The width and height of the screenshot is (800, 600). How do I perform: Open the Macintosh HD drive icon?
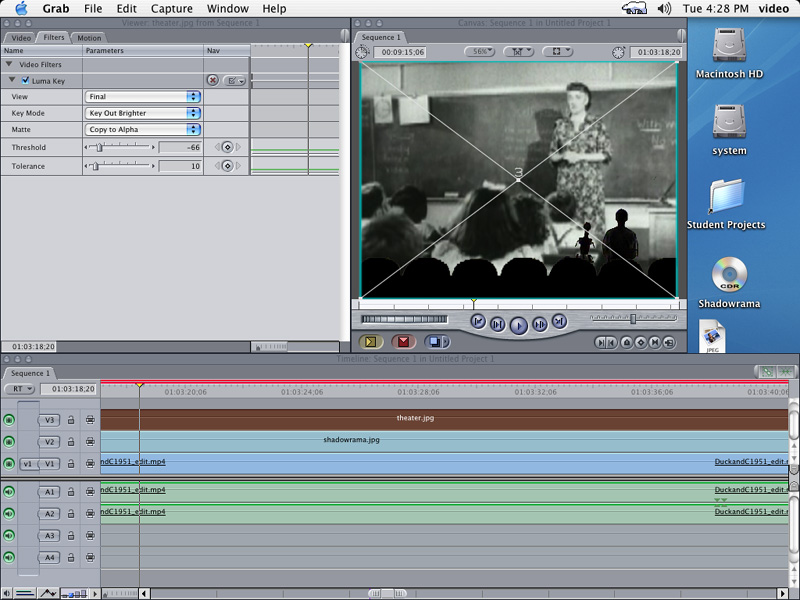(729, 46)
